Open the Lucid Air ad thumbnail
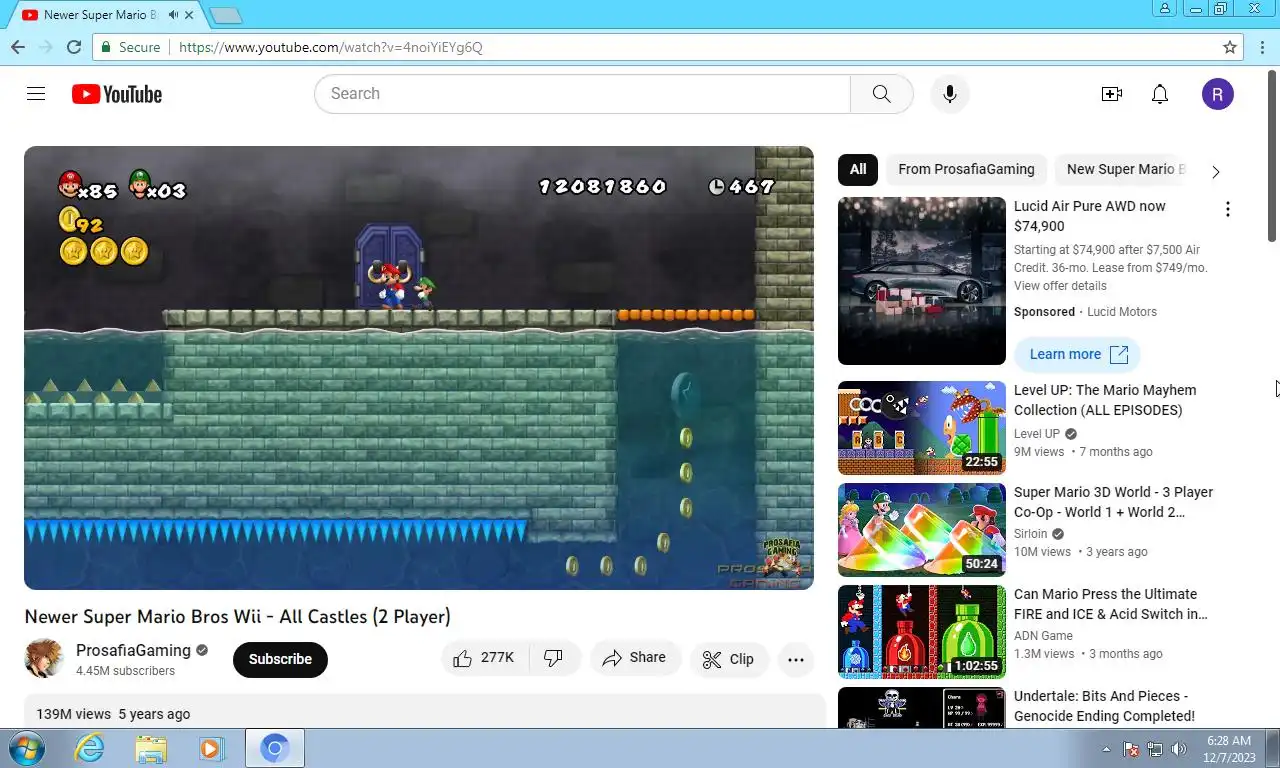The height and width of the screenshot is (768, 1280). pyautogui.click(x=922, y=281)
